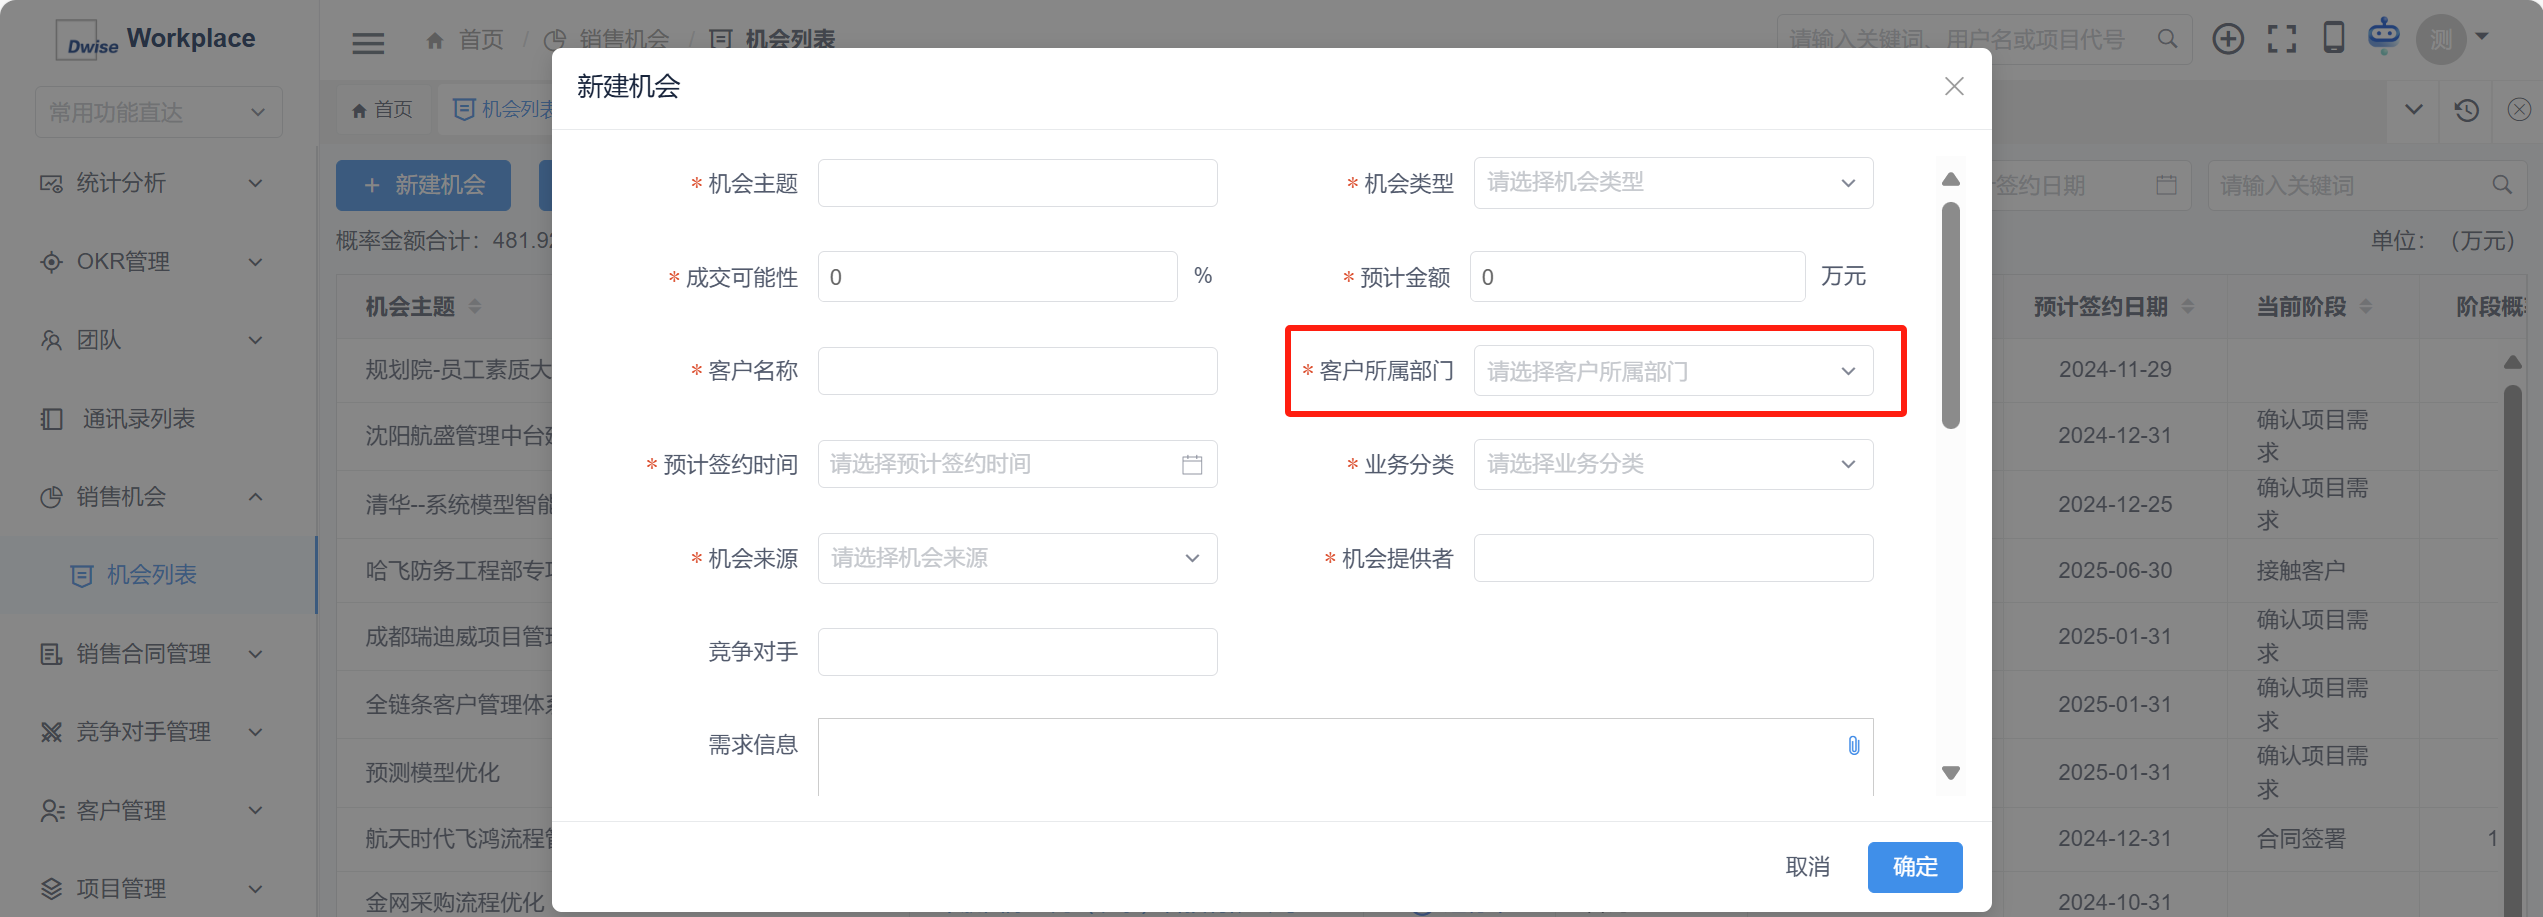Focus the 客户名称 input field

[x=1017, y=371]
